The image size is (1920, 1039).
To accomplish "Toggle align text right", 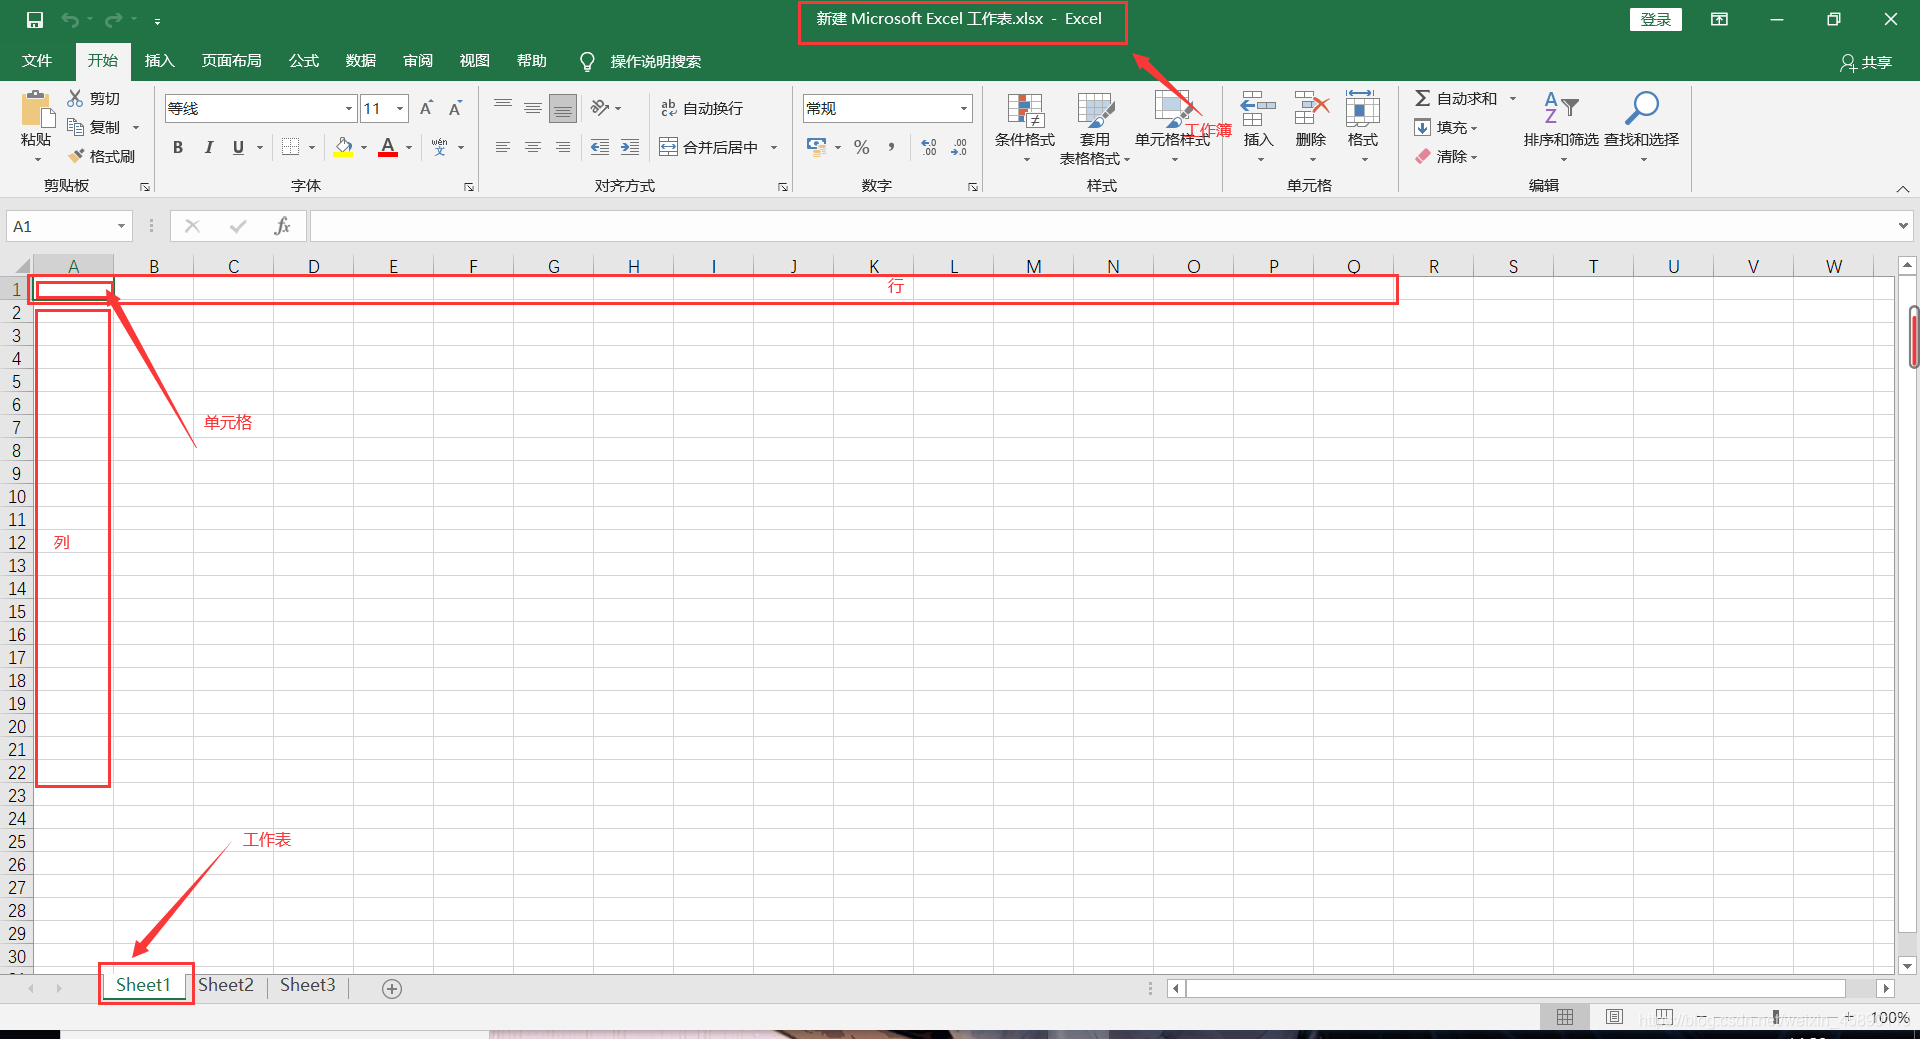I will click(x=563, y=147).
